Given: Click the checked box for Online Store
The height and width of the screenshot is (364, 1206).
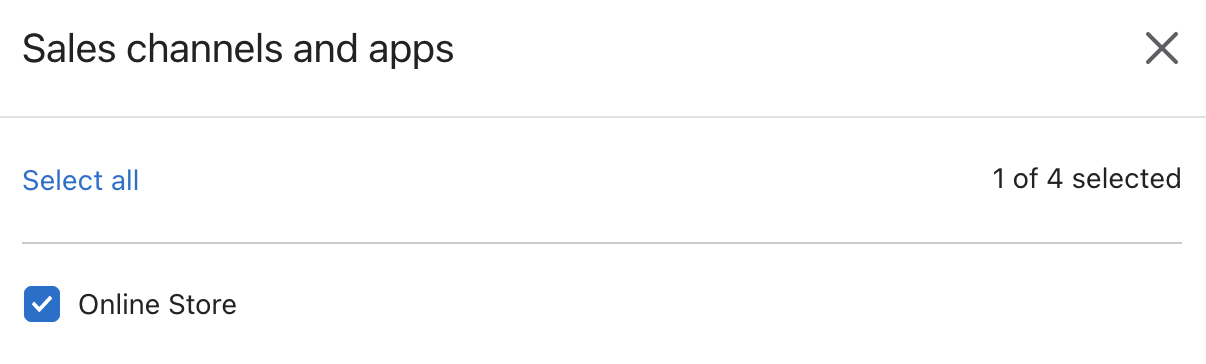Looking at the screenshot, I should point(42,305).
